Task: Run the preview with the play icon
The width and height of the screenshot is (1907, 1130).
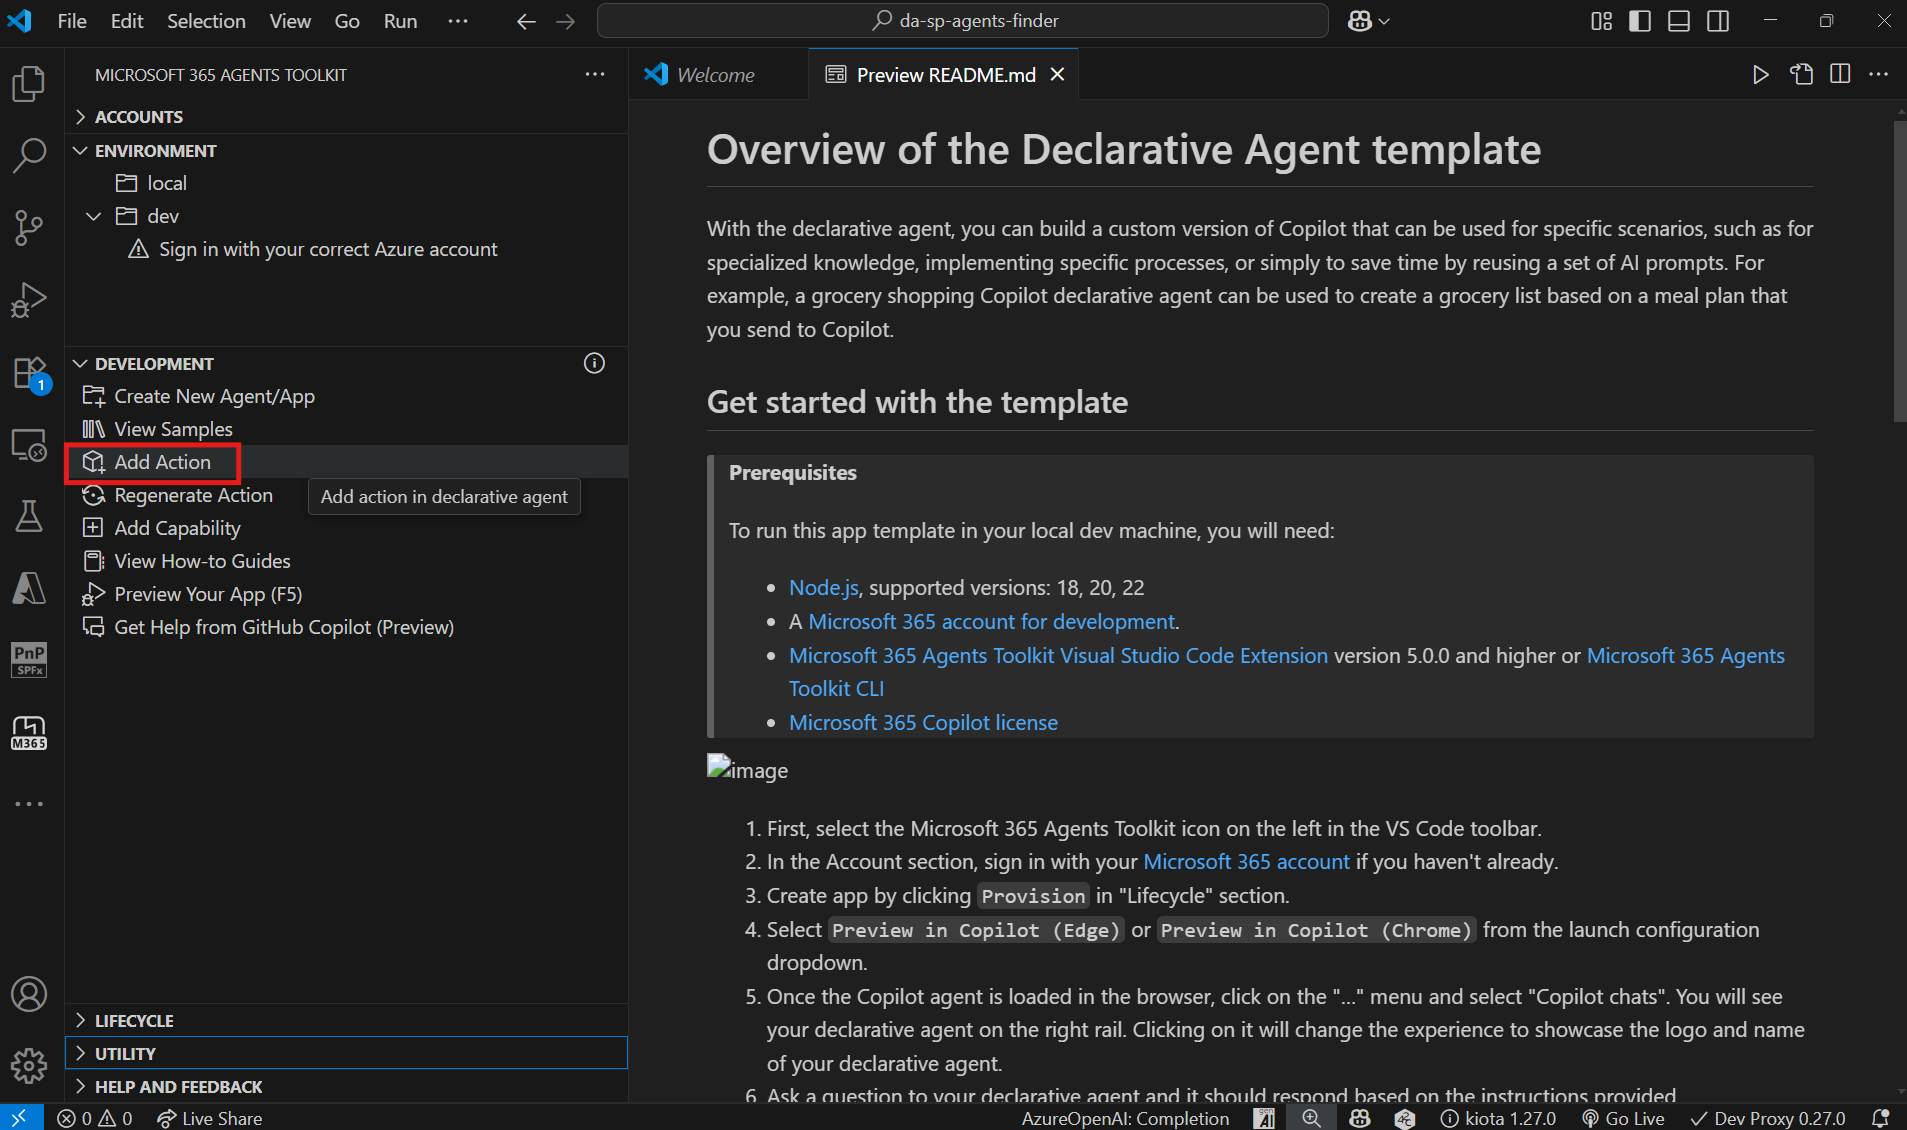Action: (1760, 75)
